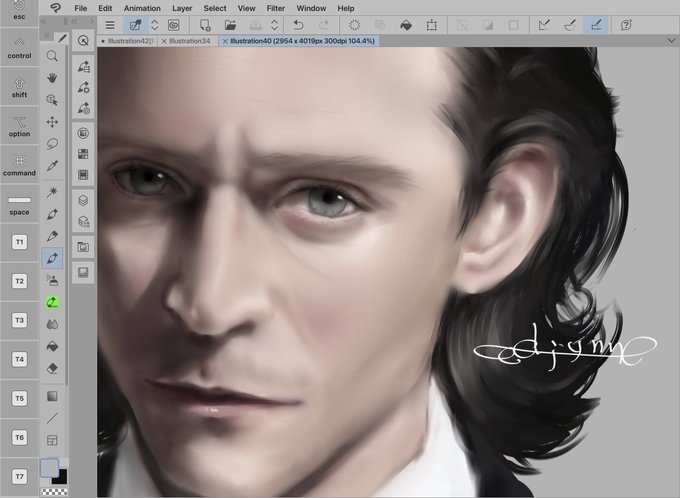Screen dimensions: 680x498
Task: Open the Window menu
Action: click(x=311, y=8)
